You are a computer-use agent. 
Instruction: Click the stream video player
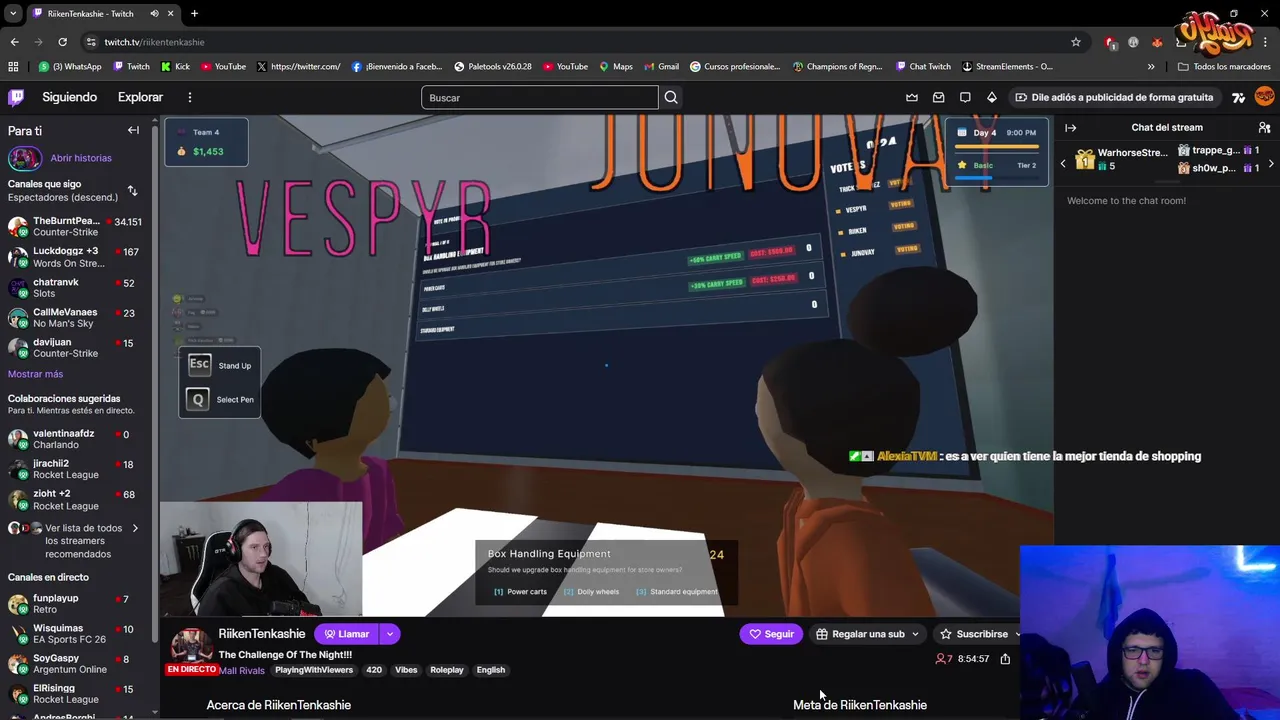coord(606,365)
